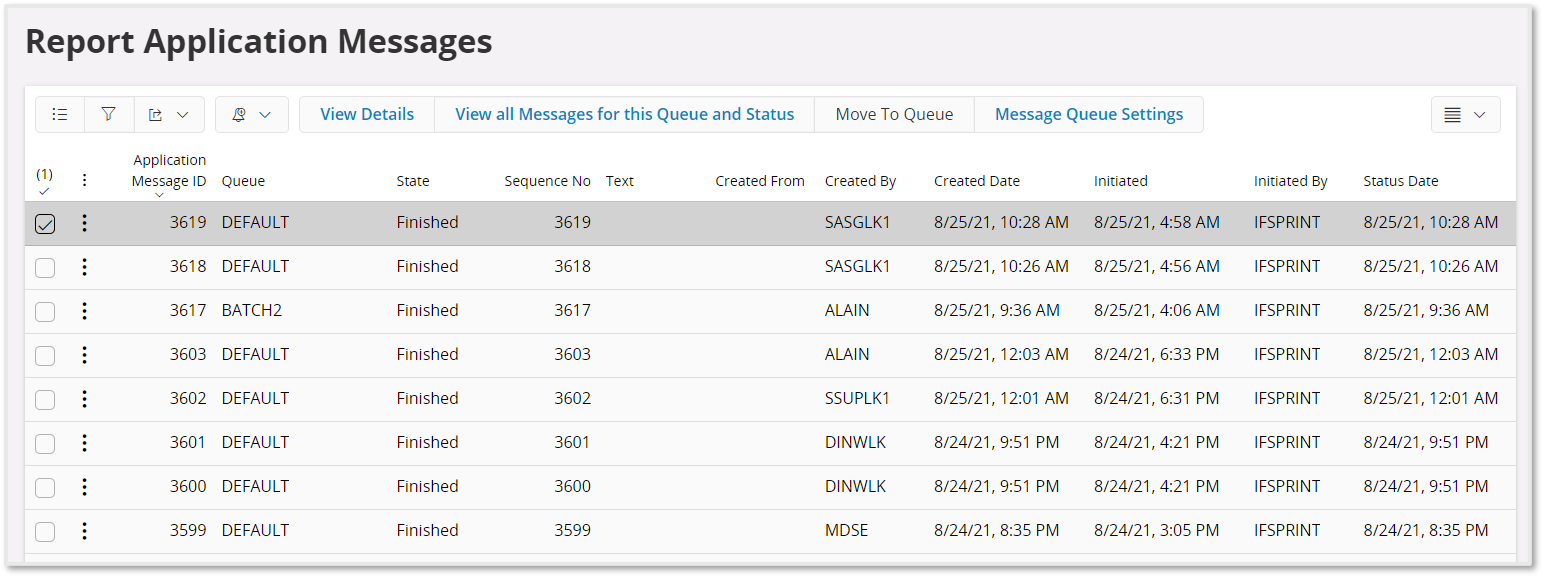Open the kebab menu for message 3617
1543x577 pixels.
pos(84,311)
